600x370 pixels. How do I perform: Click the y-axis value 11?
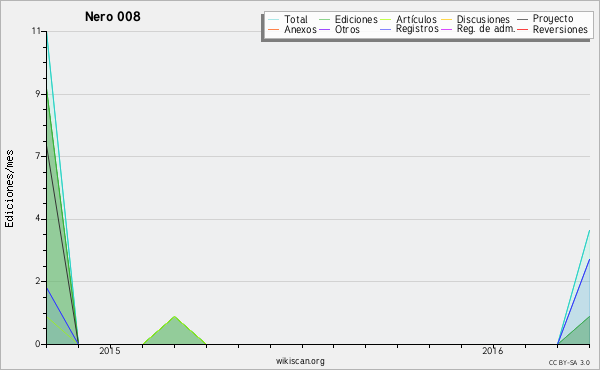click(36, 31)
